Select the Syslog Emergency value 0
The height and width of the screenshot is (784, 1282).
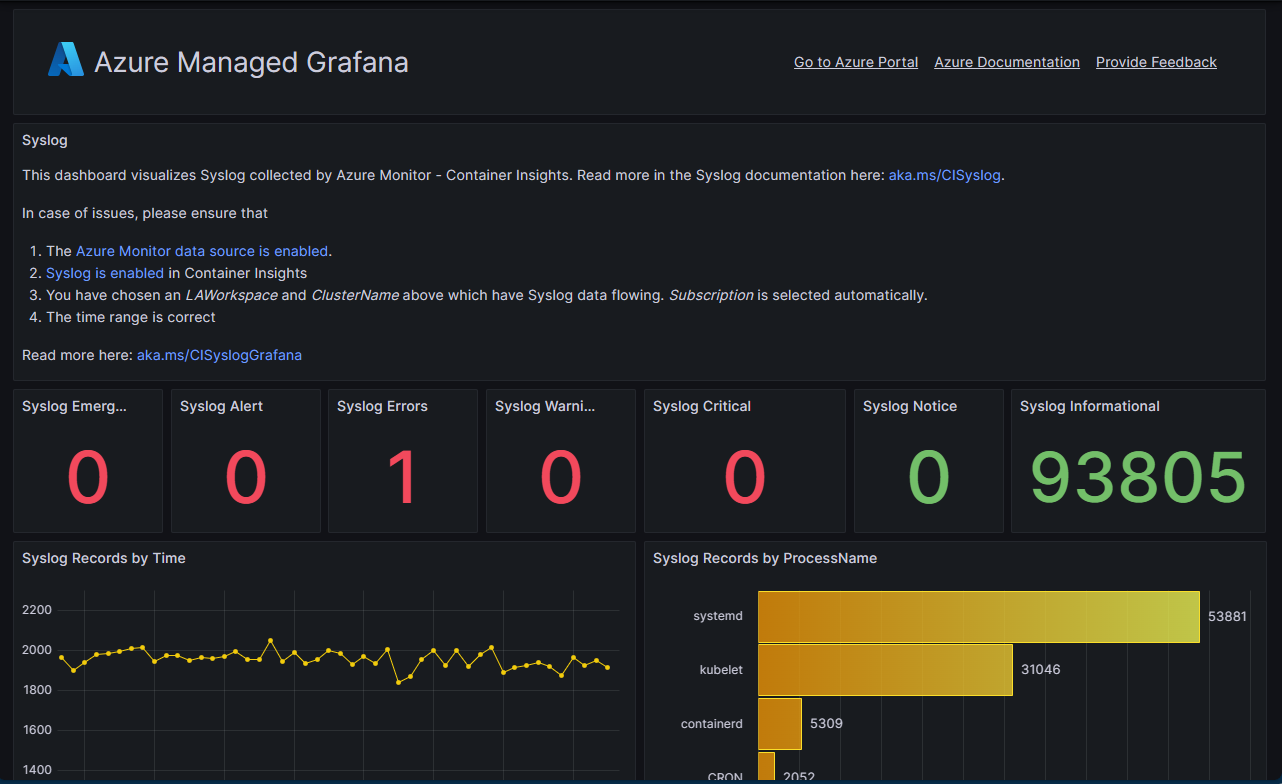(x=88, y=478)
